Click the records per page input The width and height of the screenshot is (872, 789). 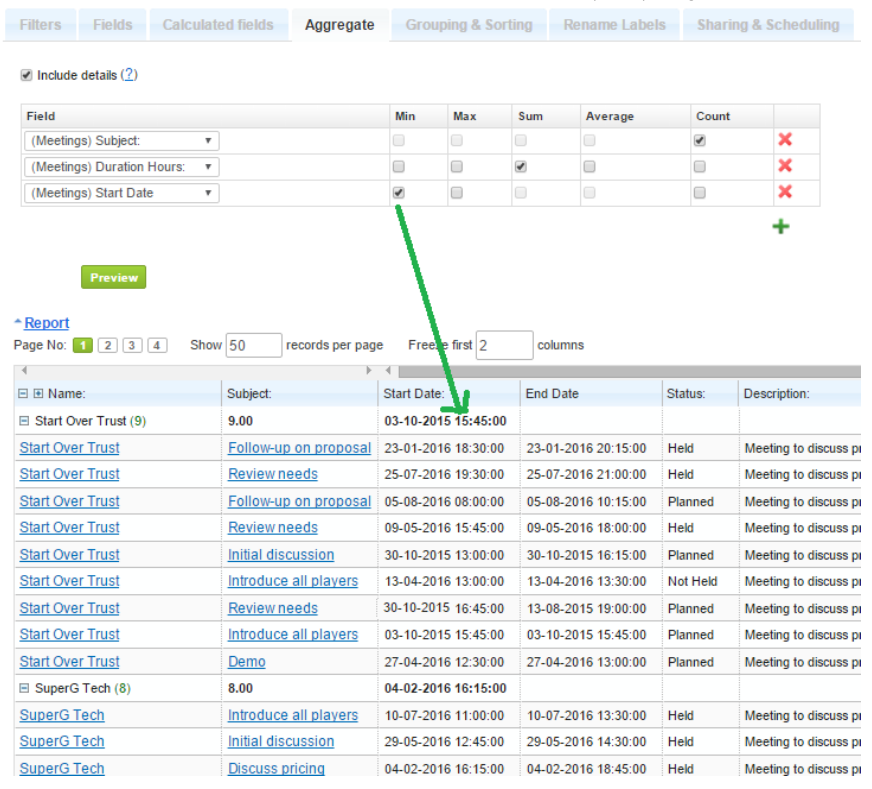pyautogui.click(x=254, y=345)
